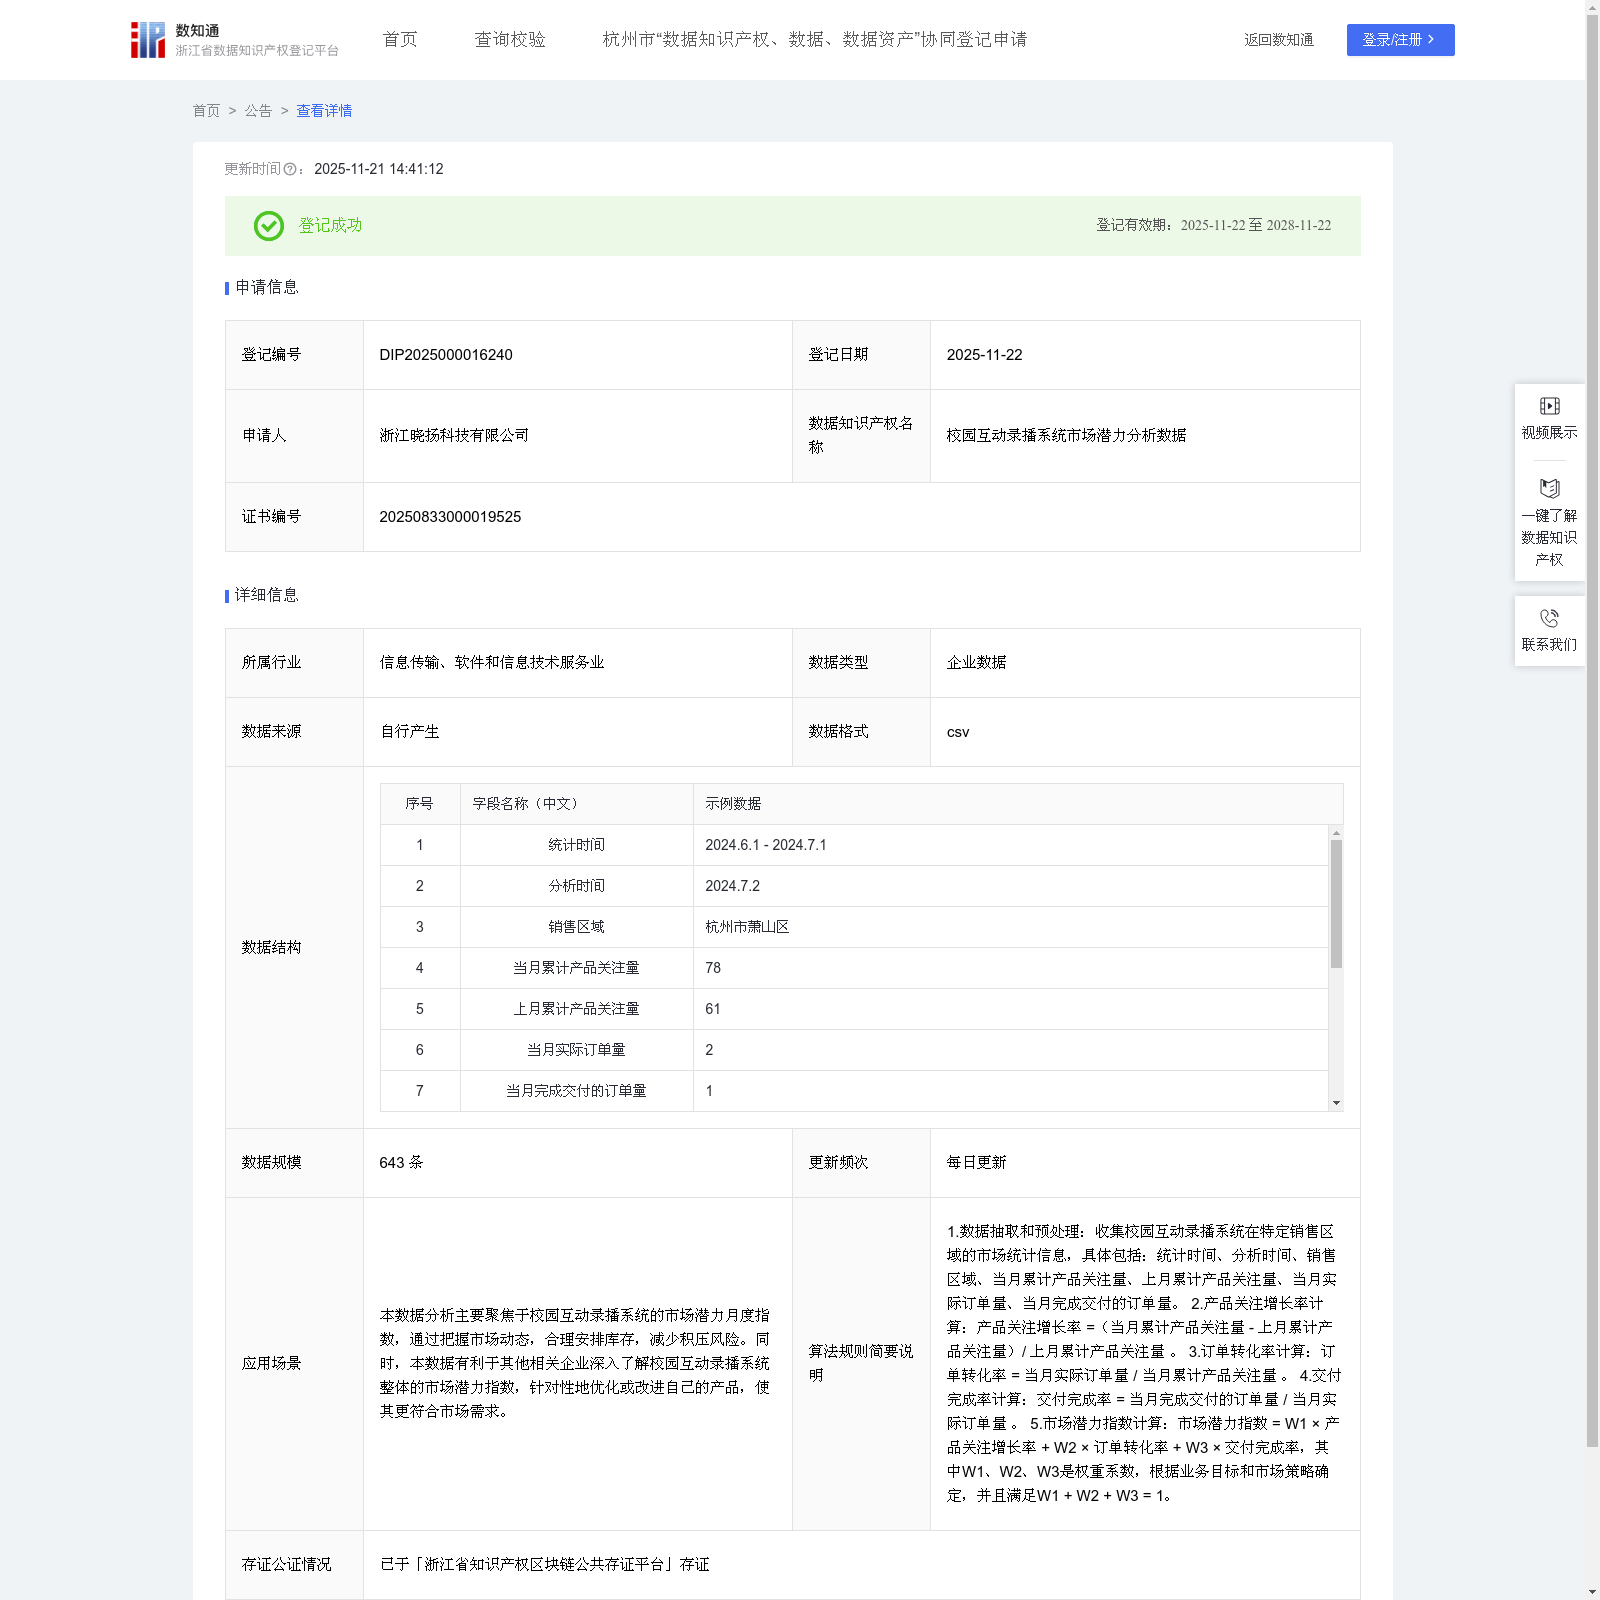Click the page vertical scrollbar

[x=1592, y=730]
